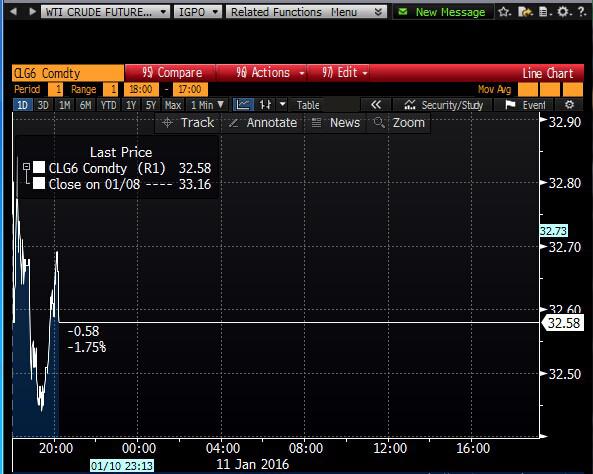The image size is (593, 474).
Task: Expand Related Functions Menu
Action: [x=306, y=12]
